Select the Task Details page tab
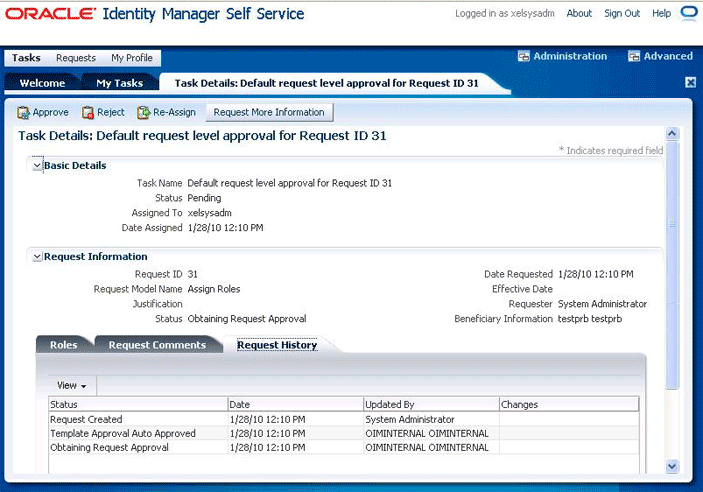Viewport: 703px width, 492px height. tap(326, 83)
